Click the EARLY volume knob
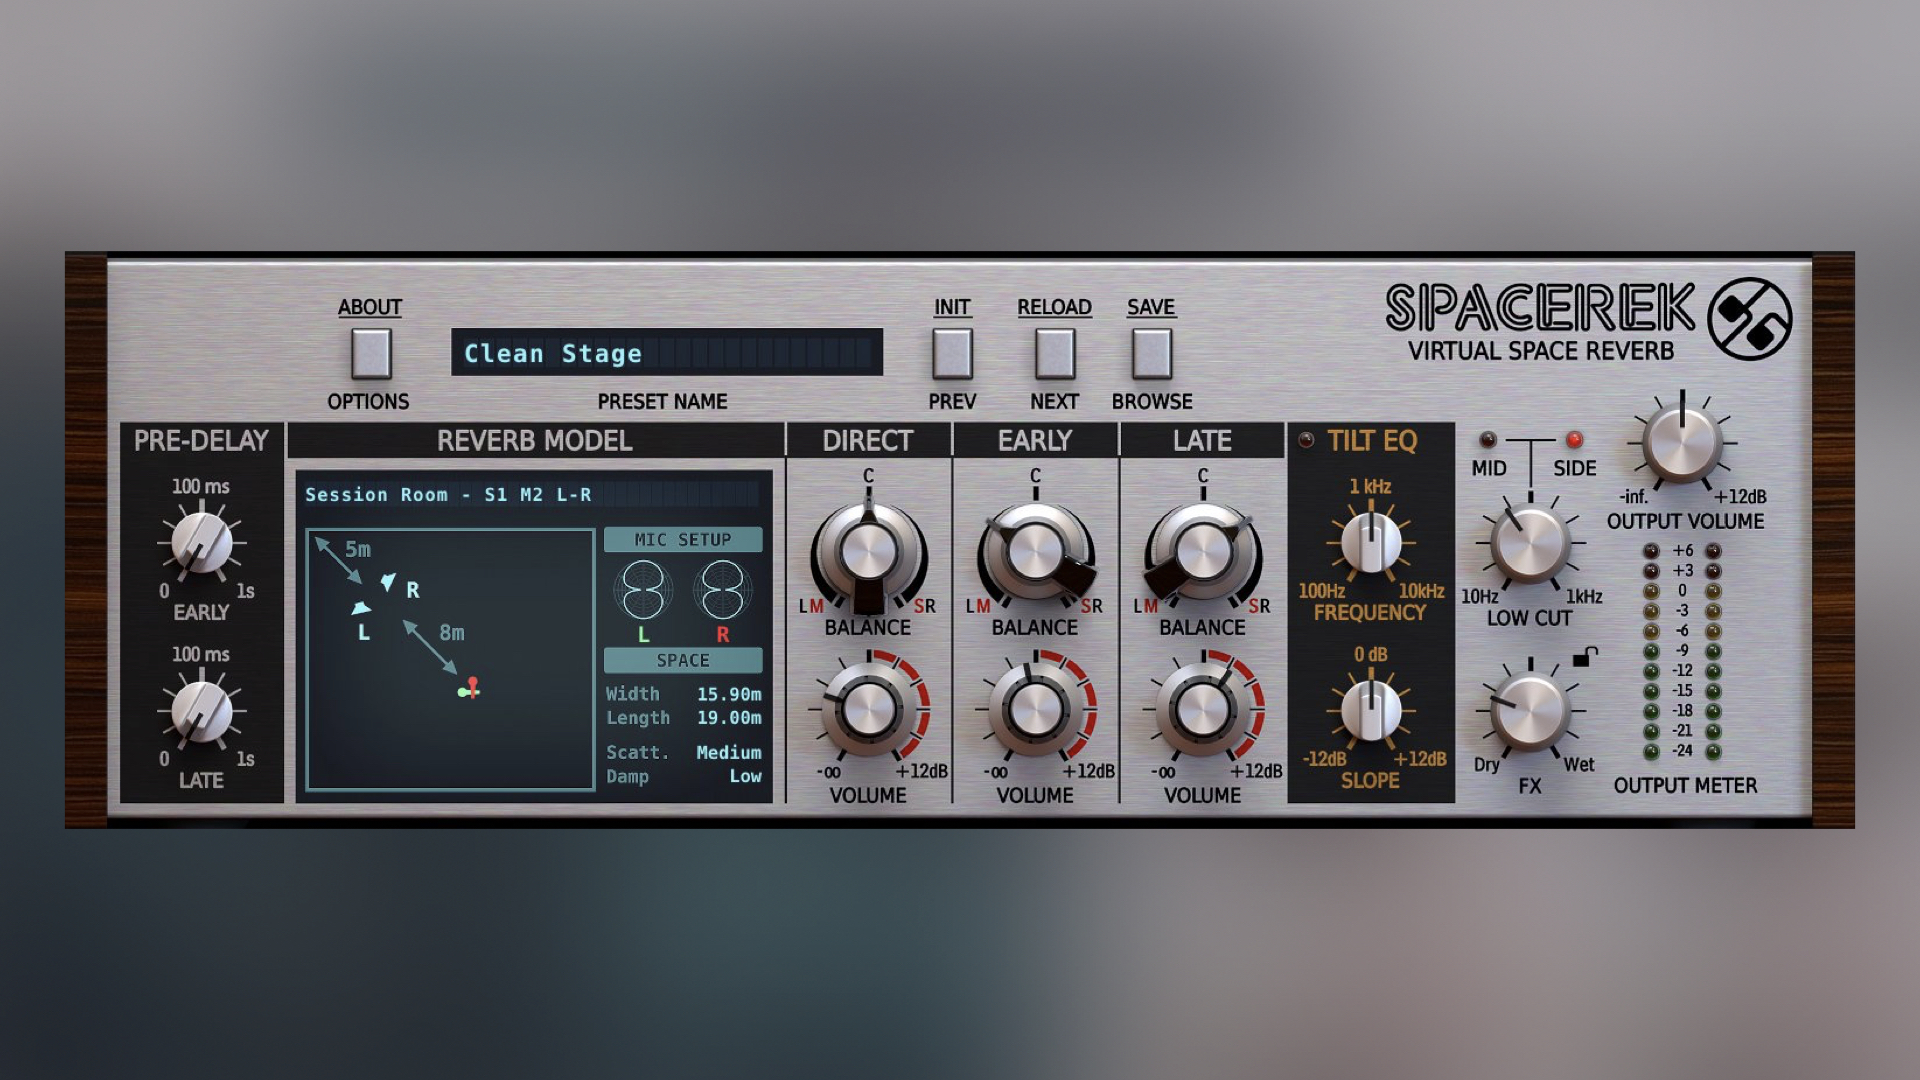The image size is (1920, 1080). (1035, 709)
